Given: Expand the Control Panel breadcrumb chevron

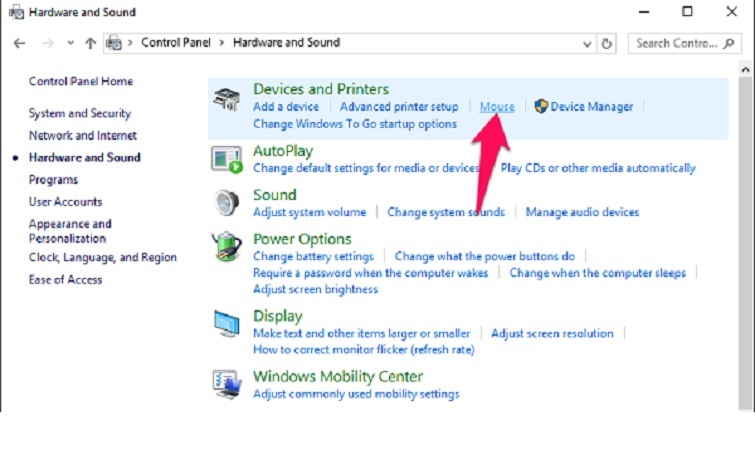Looking at the screenshot, I should 221,43.
